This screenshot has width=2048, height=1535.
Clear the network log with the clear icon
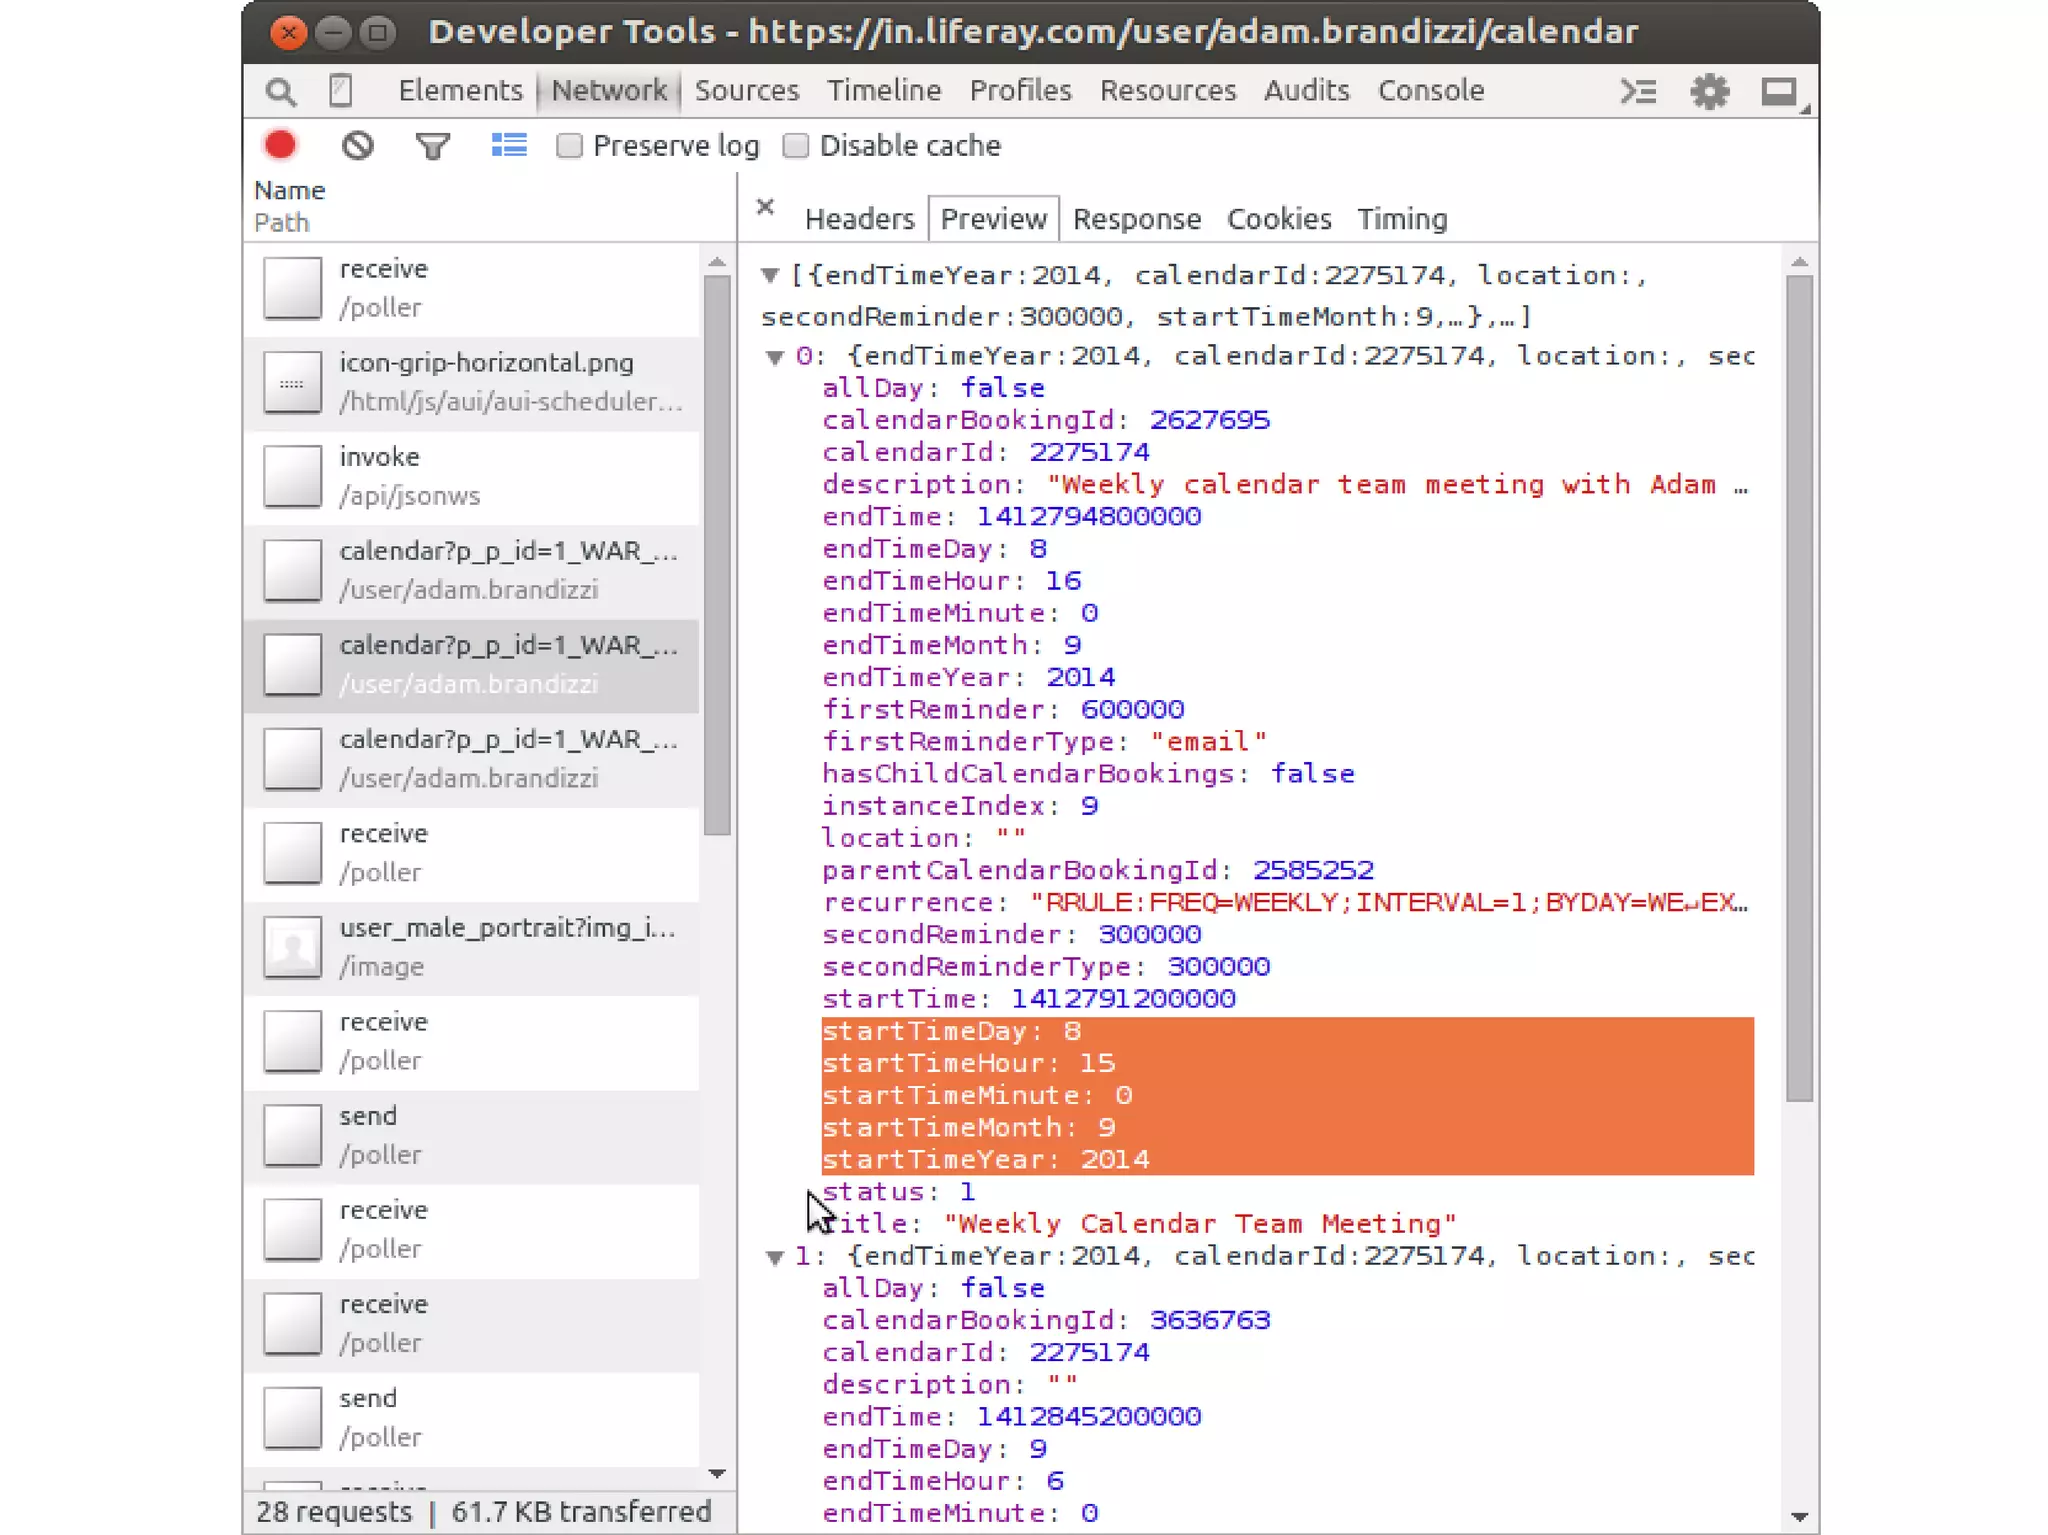point(357,146)
